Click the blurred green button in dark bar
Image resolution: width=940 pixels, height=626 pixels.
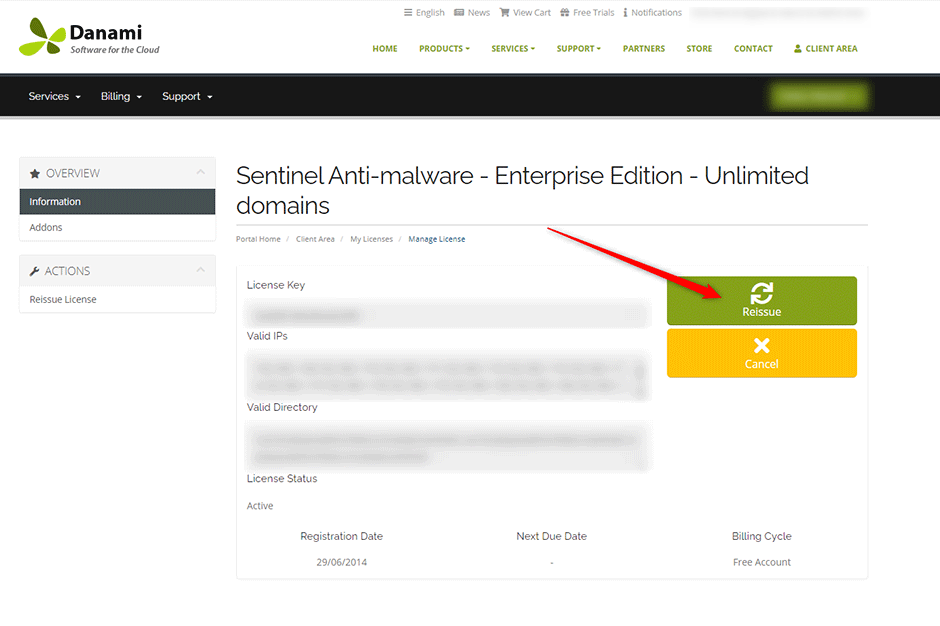tap(819, 96)
